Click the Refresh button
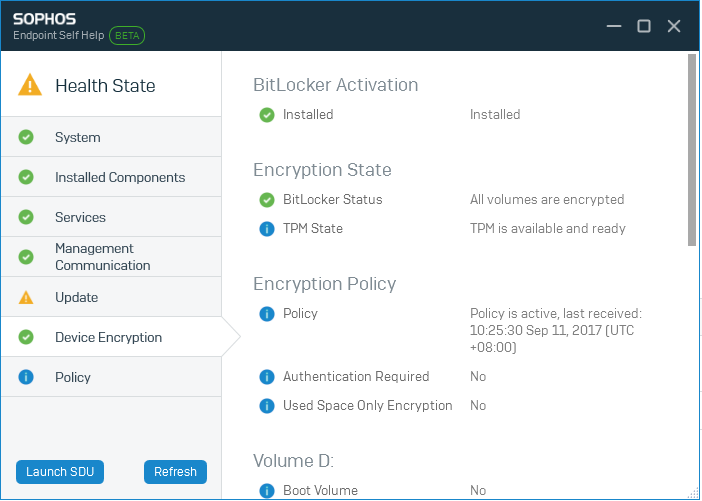Image resolution: width=702 pixels, height=501 pixels. [176, 472]
